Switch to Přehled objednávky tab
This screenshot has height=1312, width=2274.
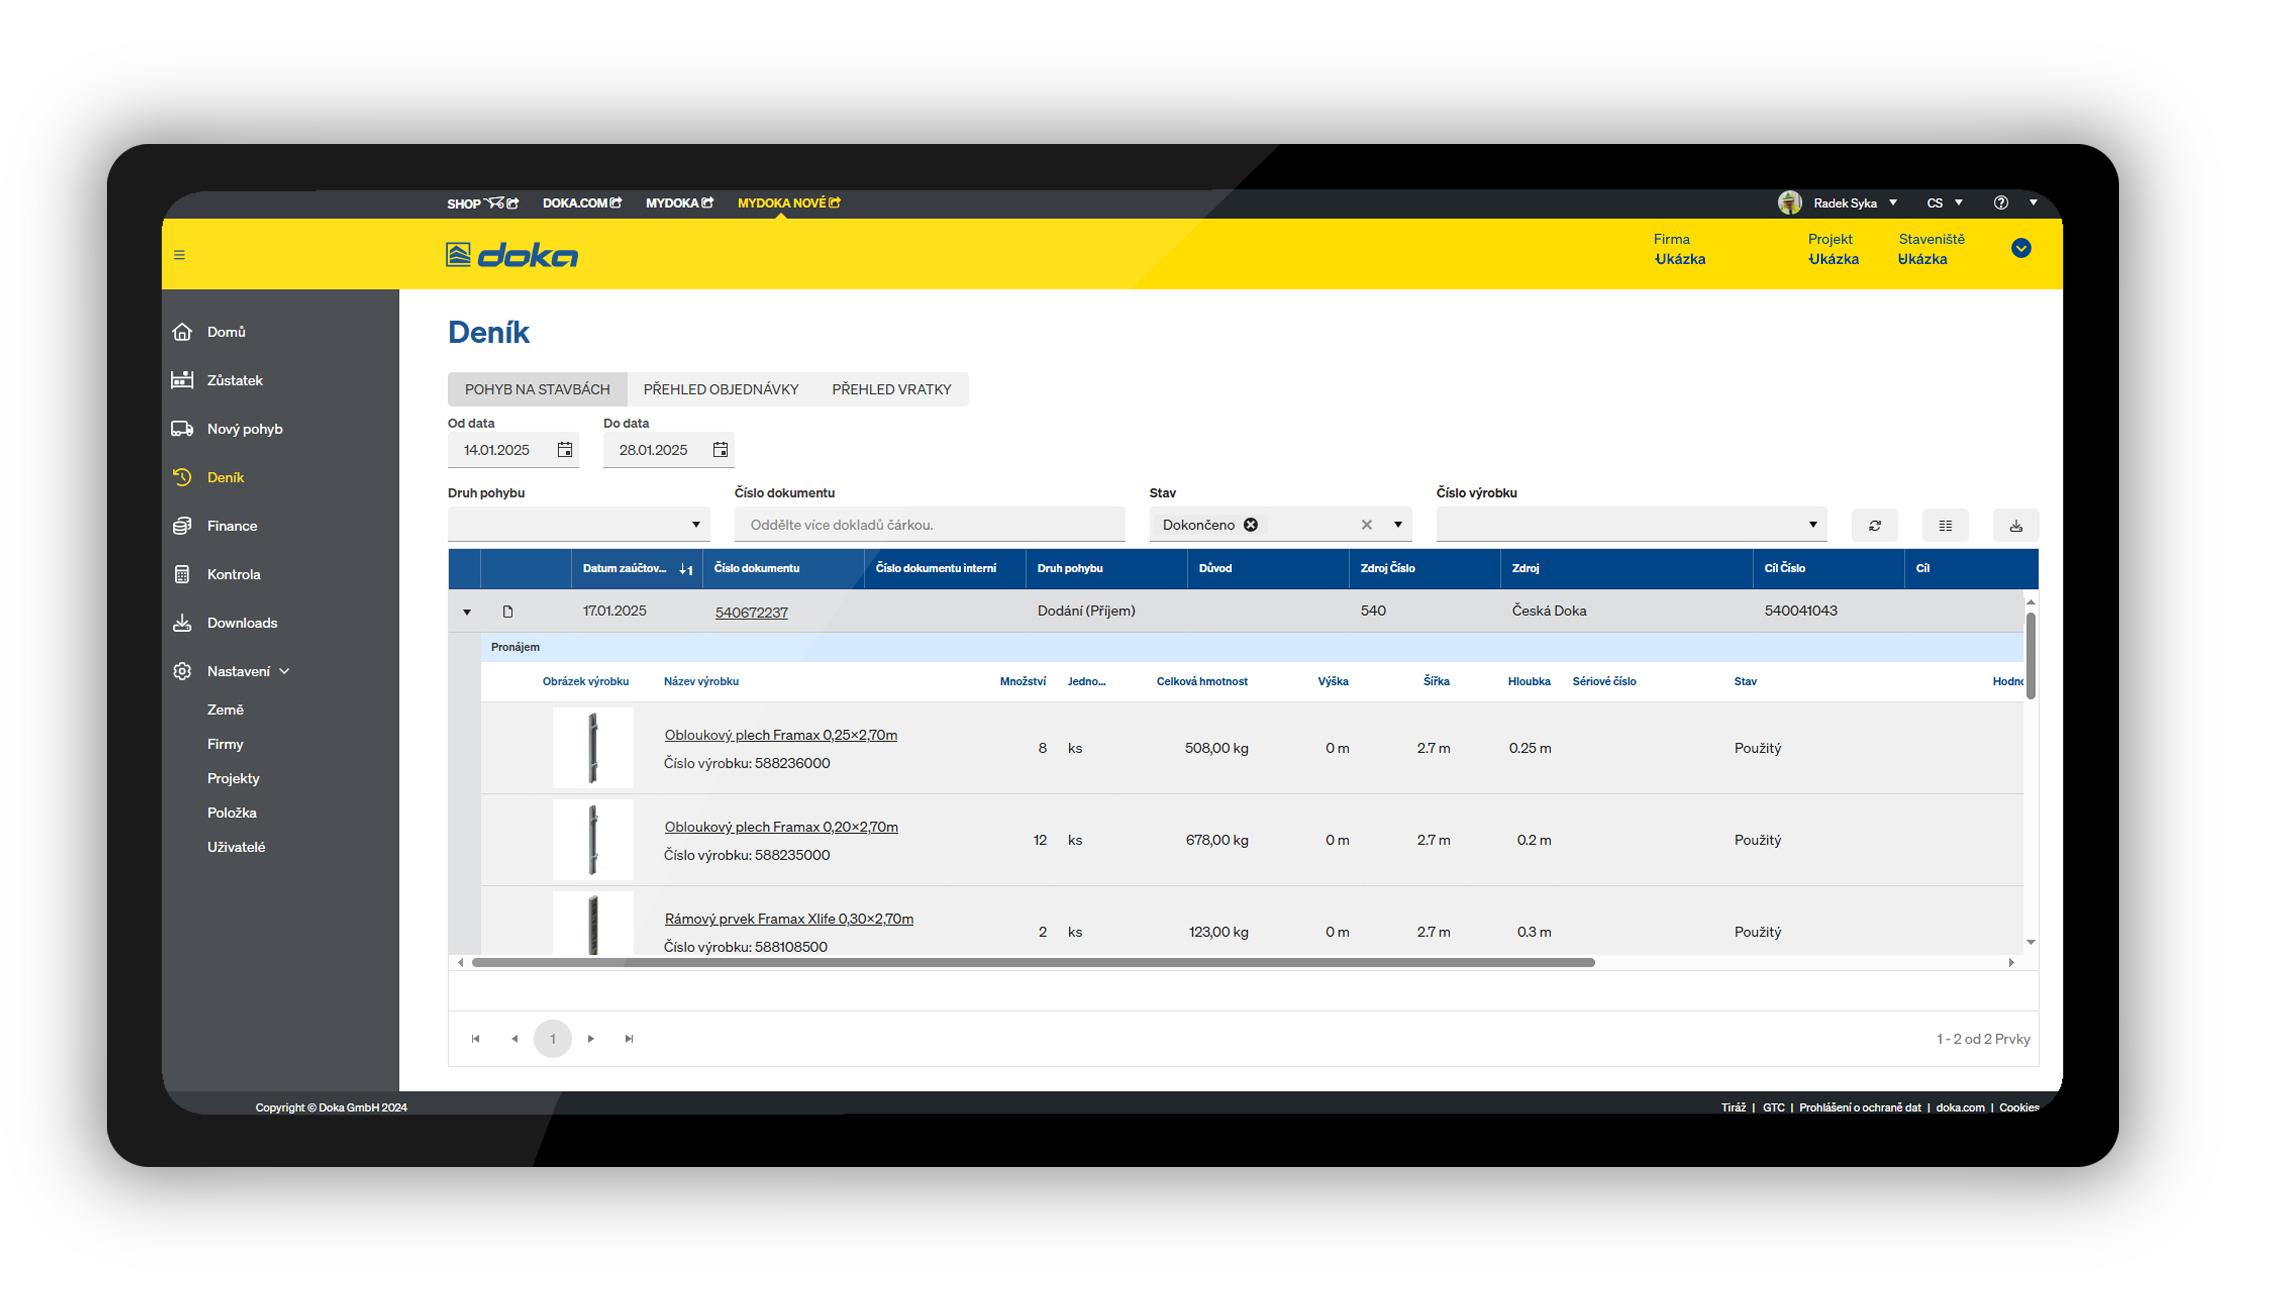coord(721,389)
